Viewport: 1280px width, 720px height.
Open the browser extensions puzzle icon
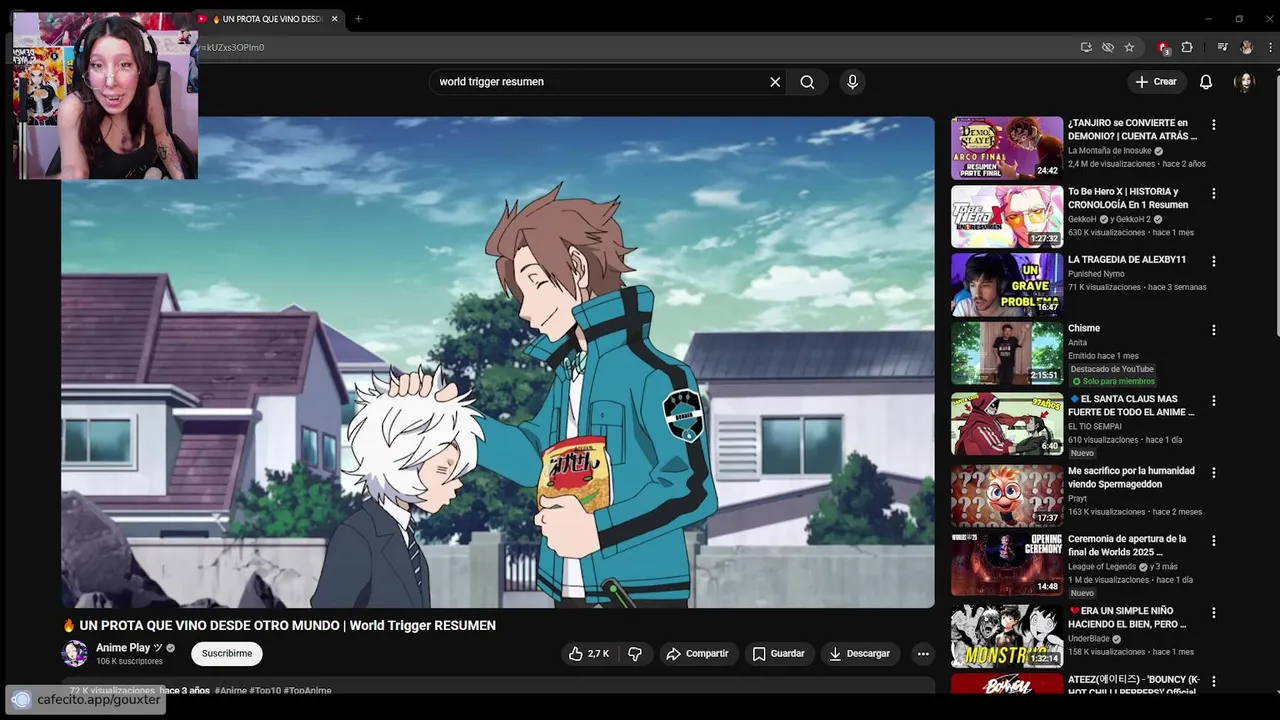pyautogui.click(x=1187, y=47)
